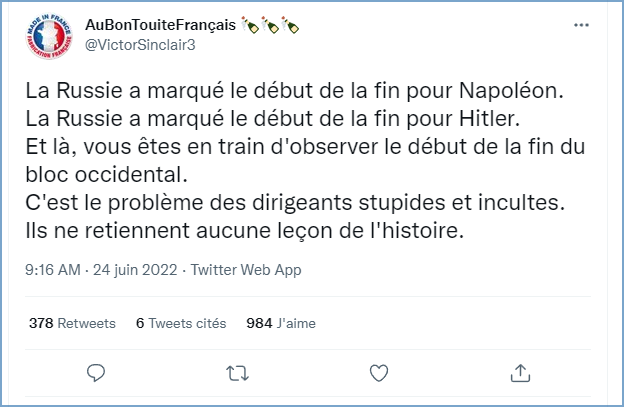Viewport: 624px width, 407px height.
Task: Open the three-dot more options menu
Action: click(x=581, y=25)
